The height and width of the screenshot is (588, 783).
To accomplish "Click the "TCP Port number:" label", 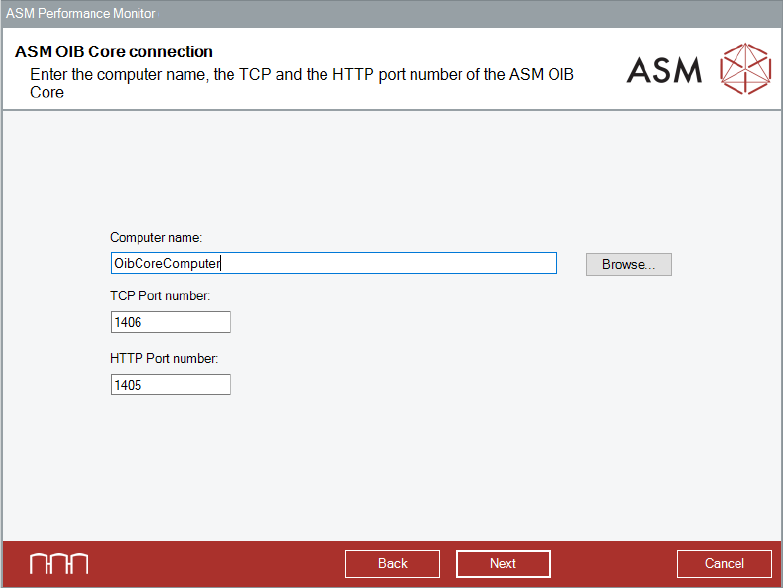I will tap(160, 296).
